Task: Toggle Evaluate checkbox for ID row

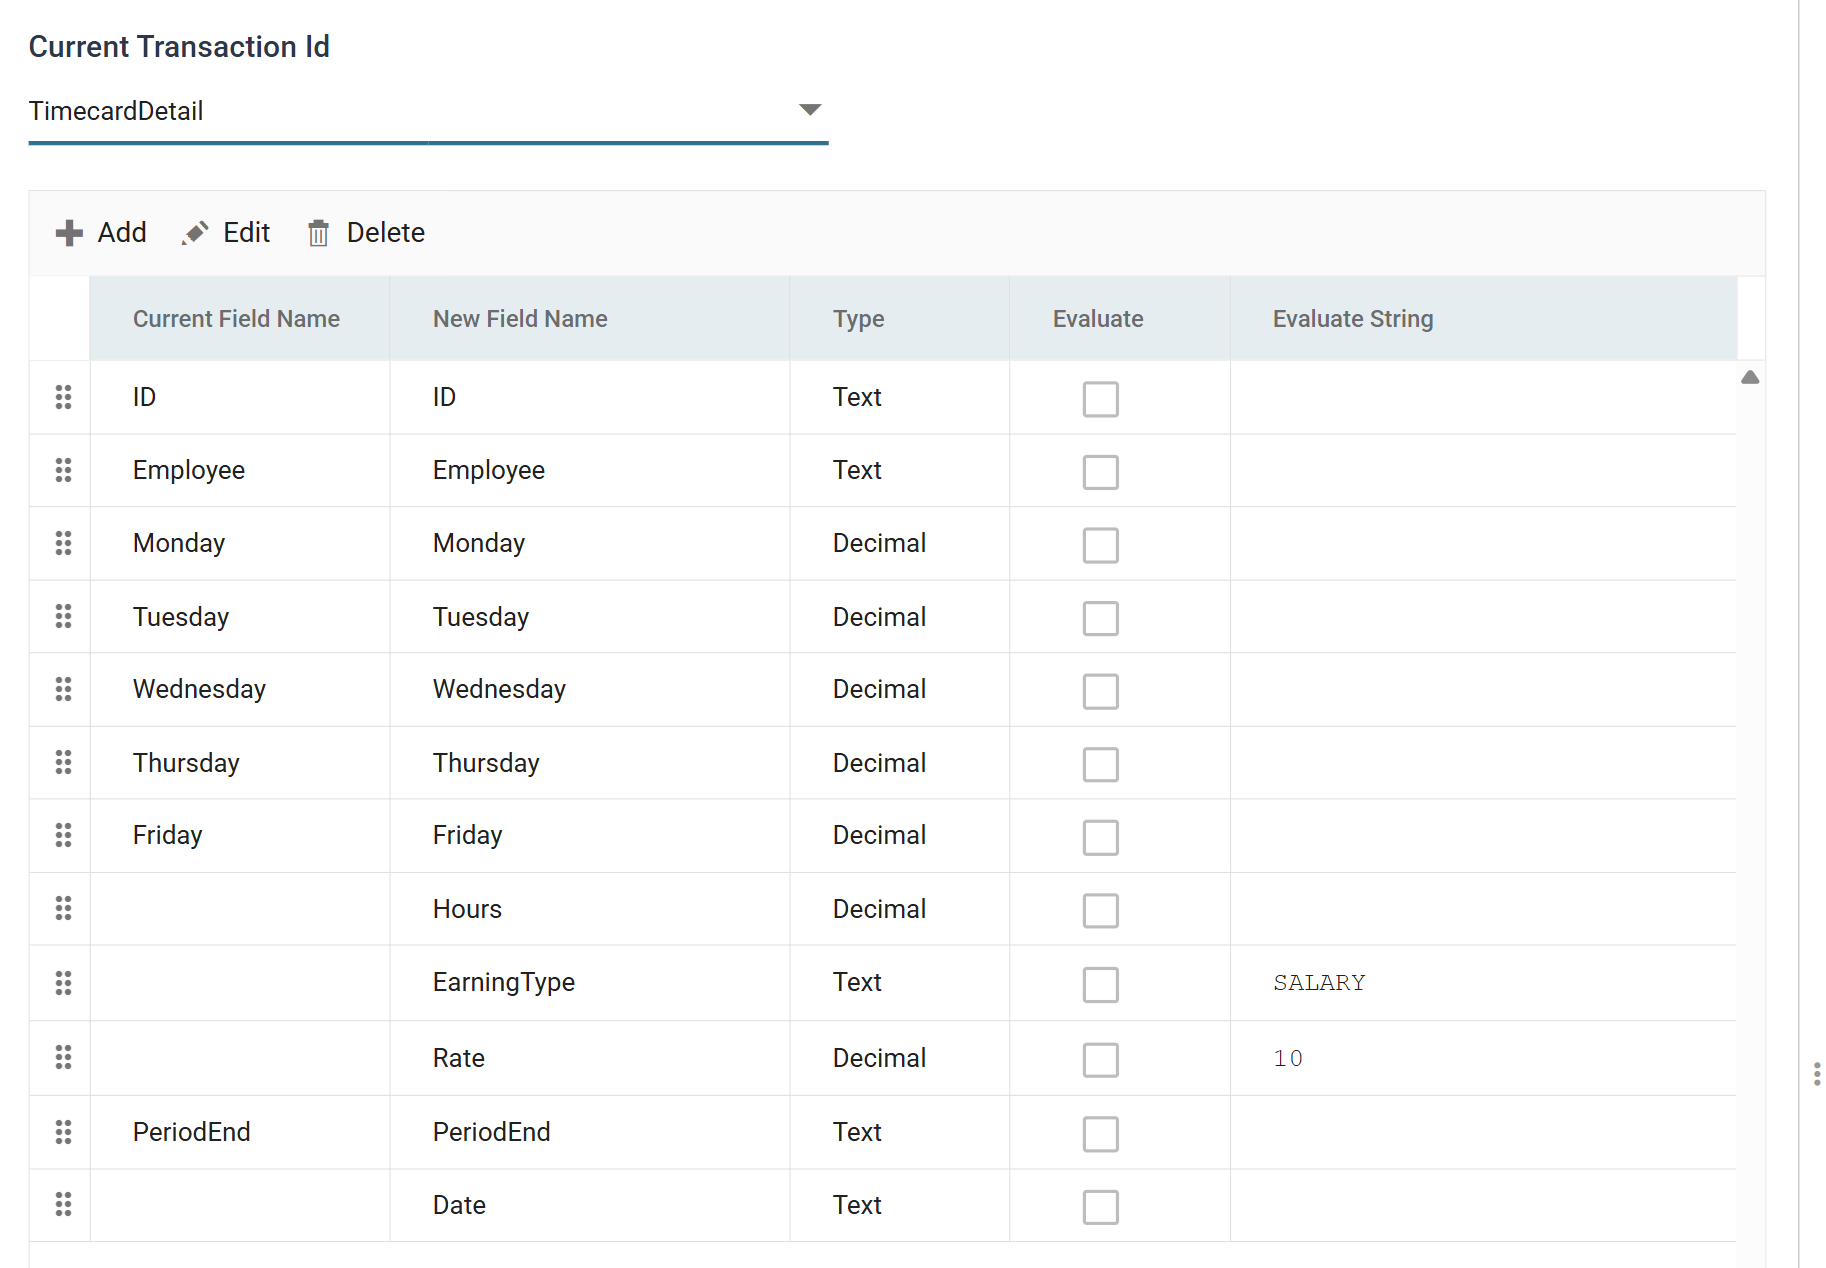Action: (1100, 399)
